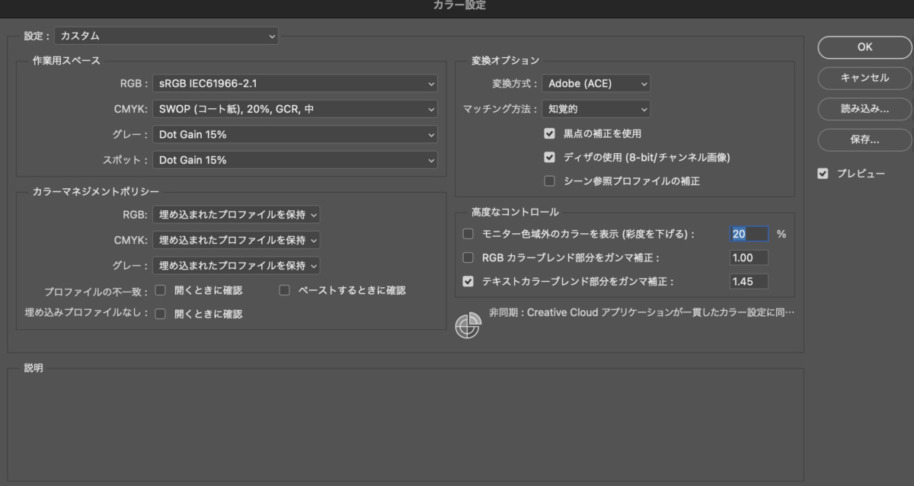914x486 pixels.
Task: Open グレー Dot Gain 15% dropdown
Action: 295,135
